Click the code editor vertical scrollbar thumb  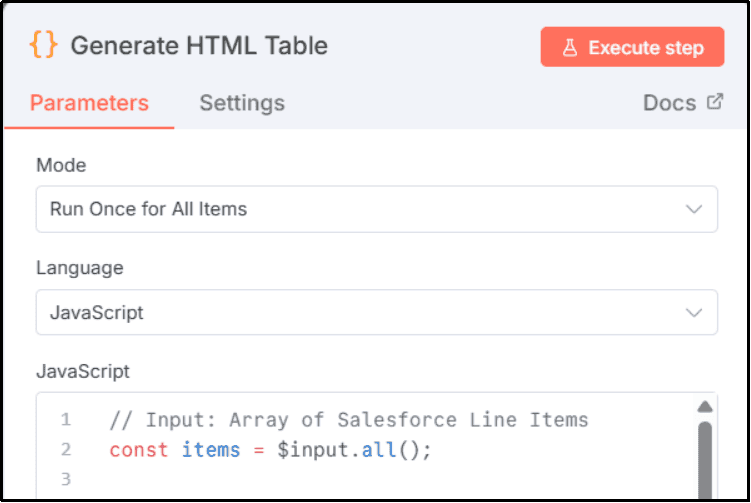[x=704, y=460]
